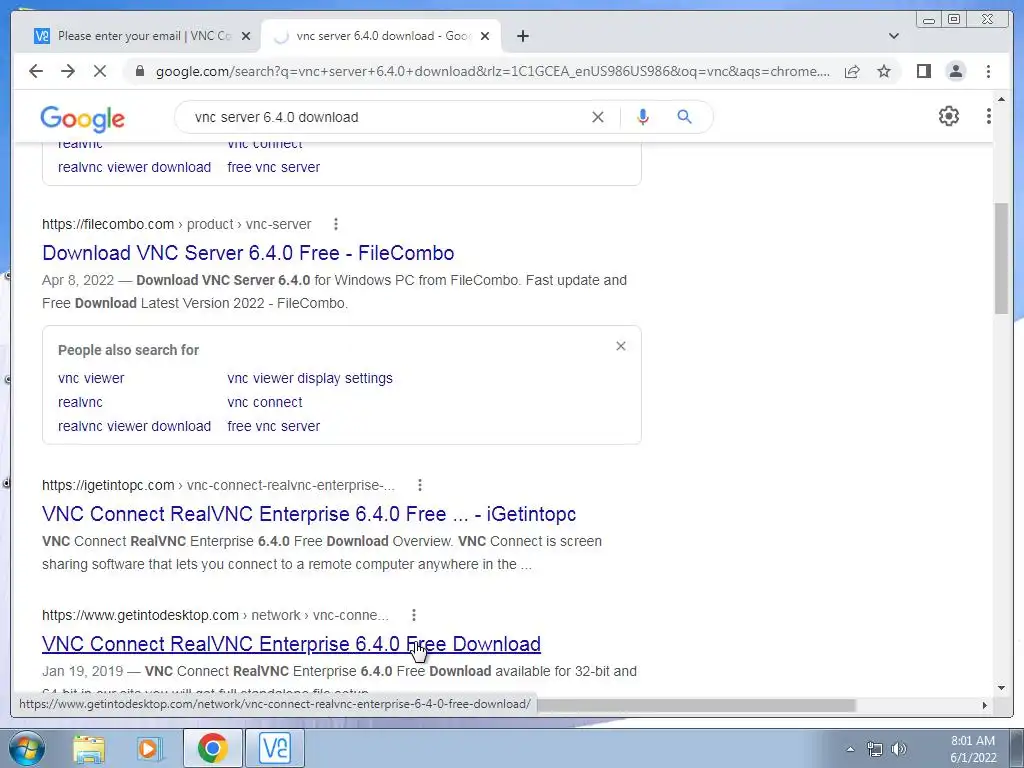
Task: Open Windows Explorer from taskbar
Action: (x=88, y=748)
